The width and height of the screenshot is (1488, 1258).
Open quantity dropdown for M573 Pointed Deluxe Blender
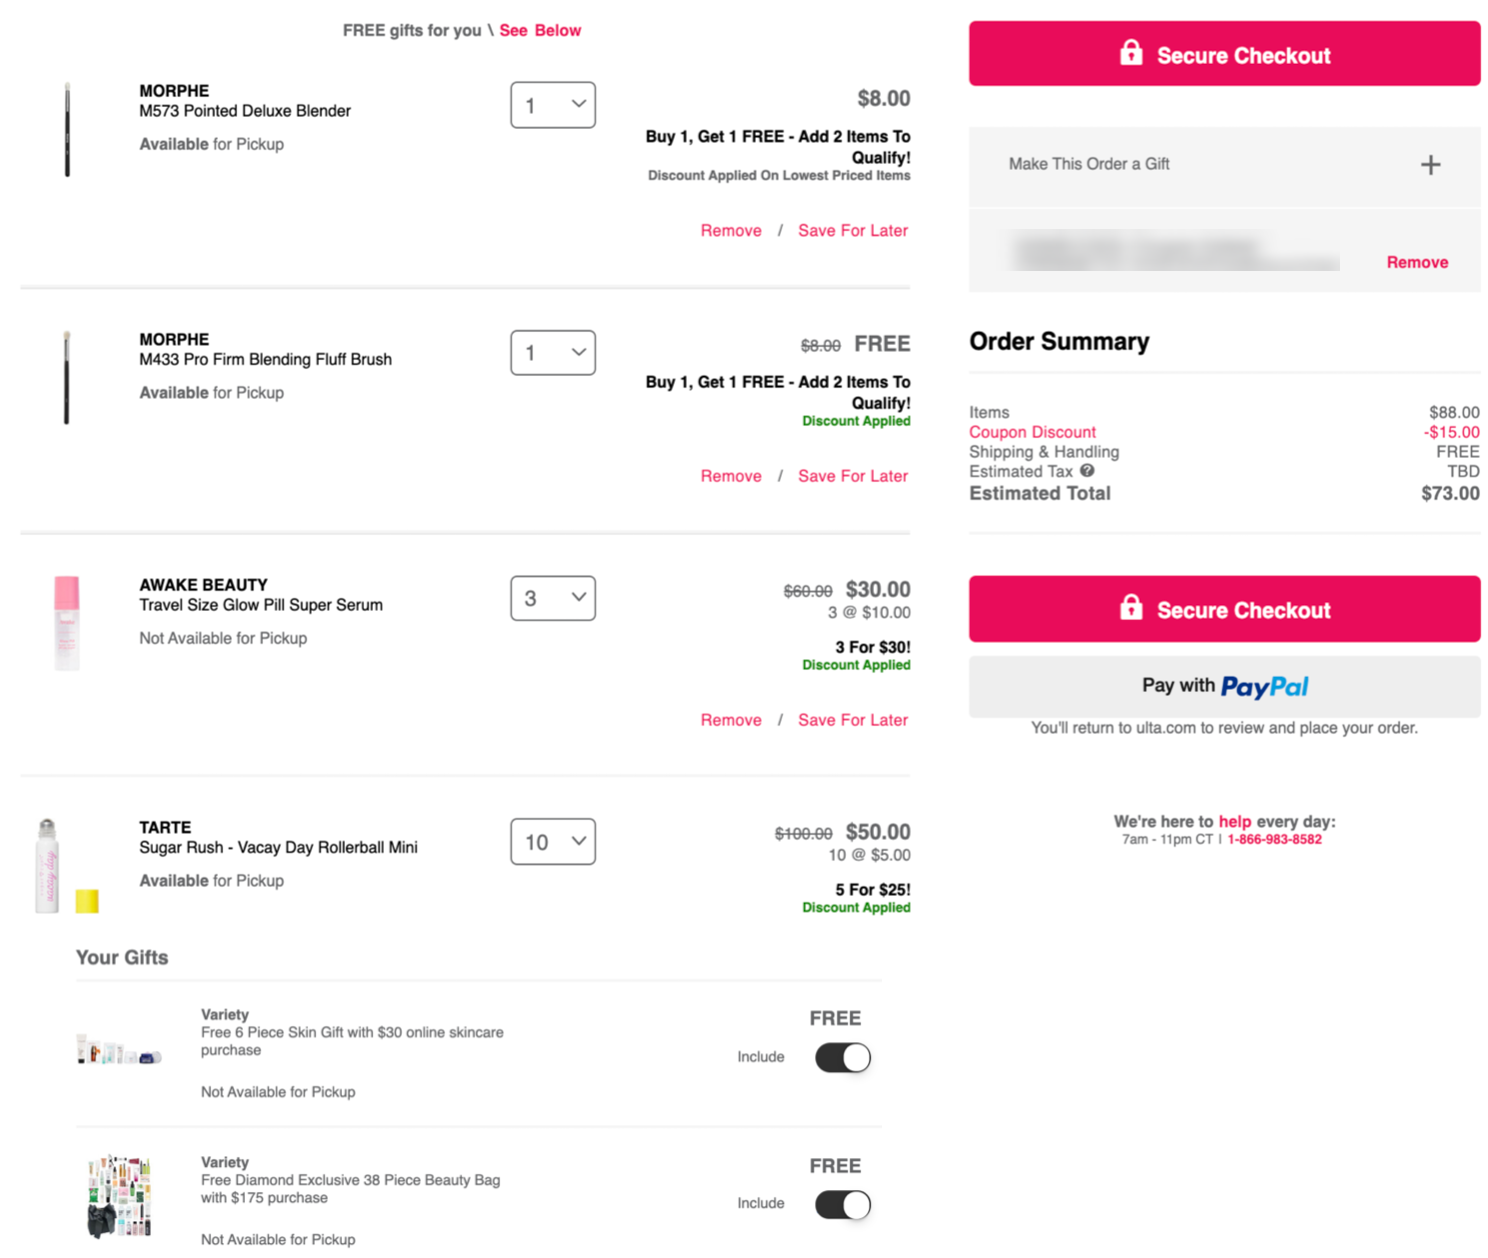point(553,105)
